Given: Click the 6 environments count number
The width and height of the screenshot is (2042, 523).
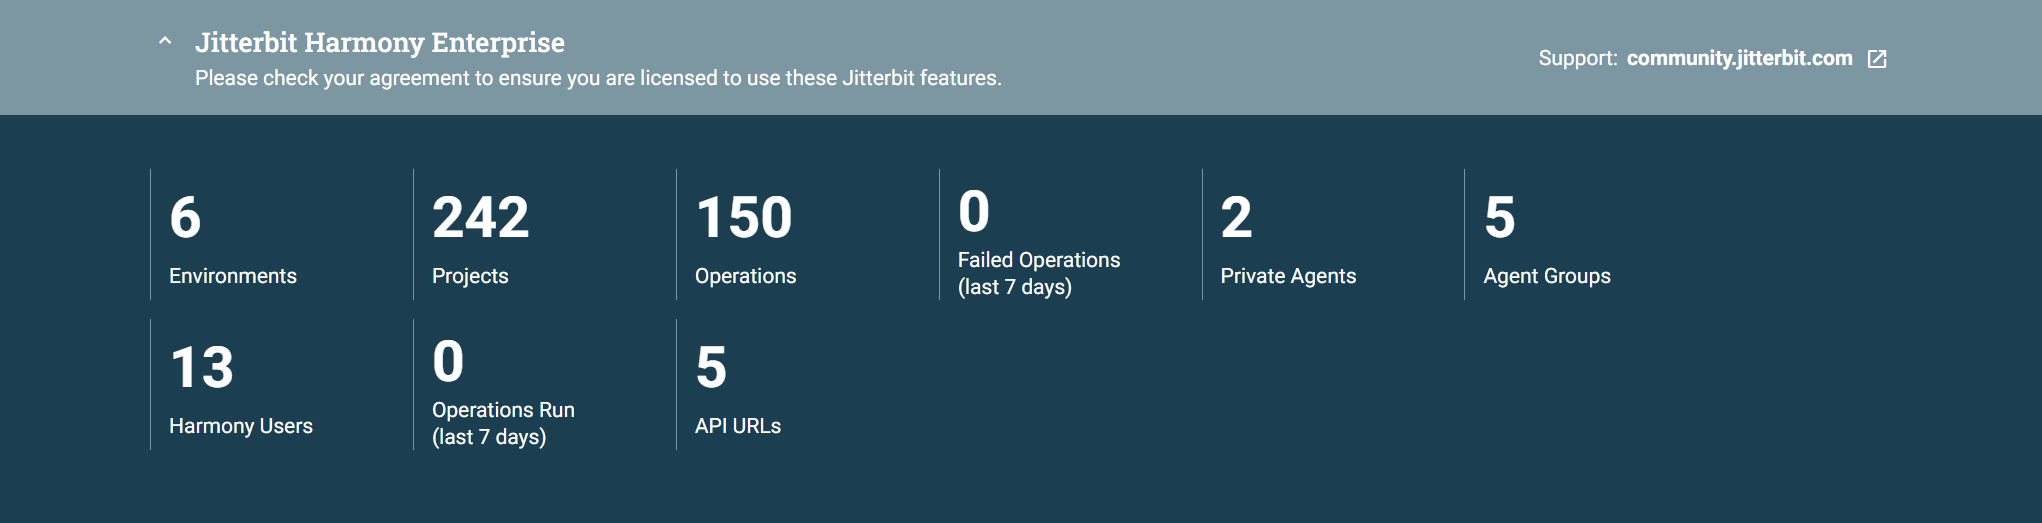Looking at the screenshot, I should [185, 218].
